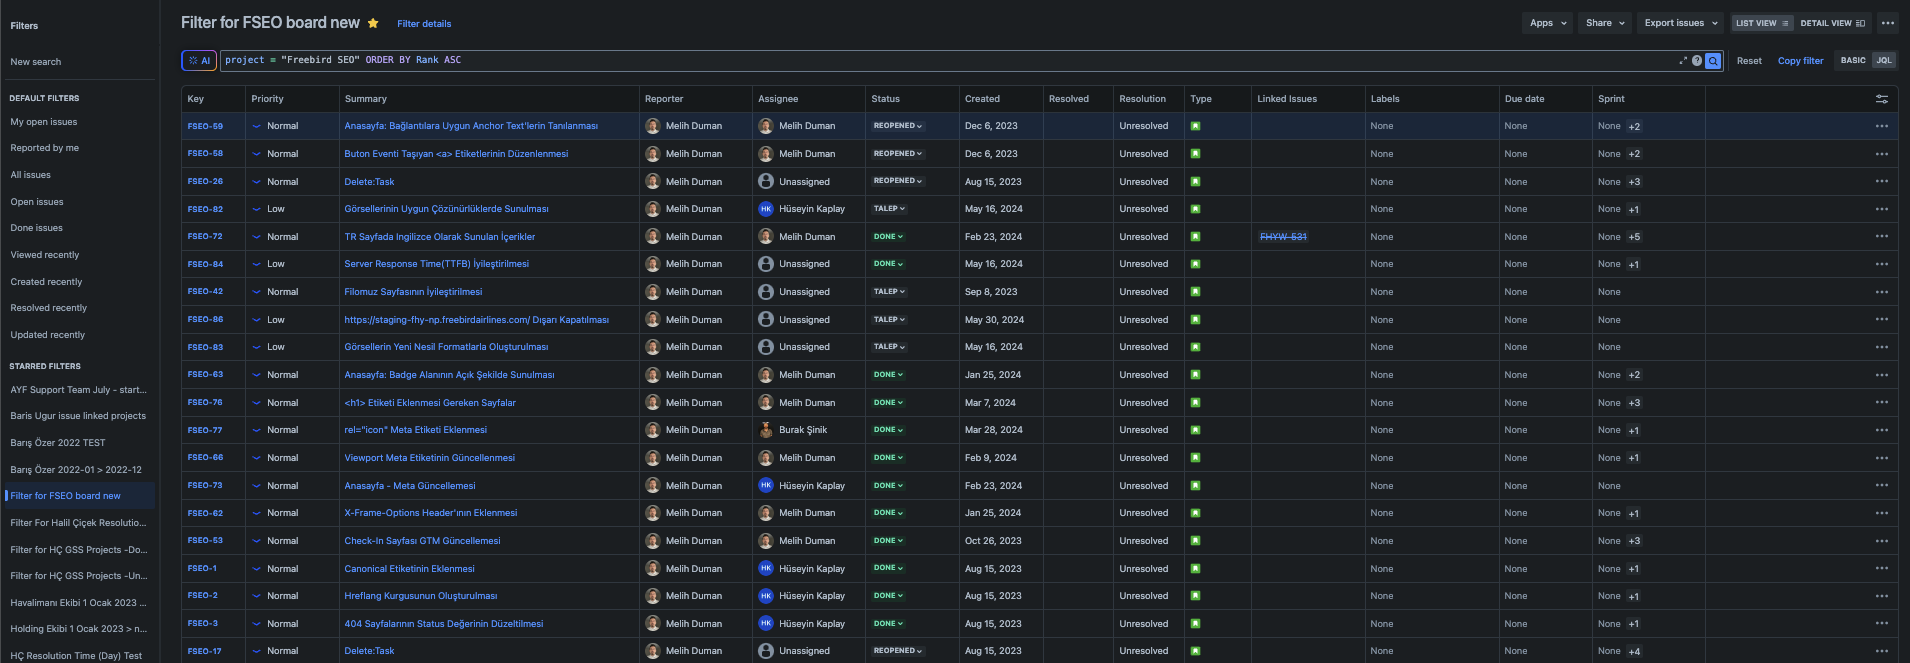1910x663 pixels.
Task: Select Done issues in sidebar filters
Action: coord(37,228)
